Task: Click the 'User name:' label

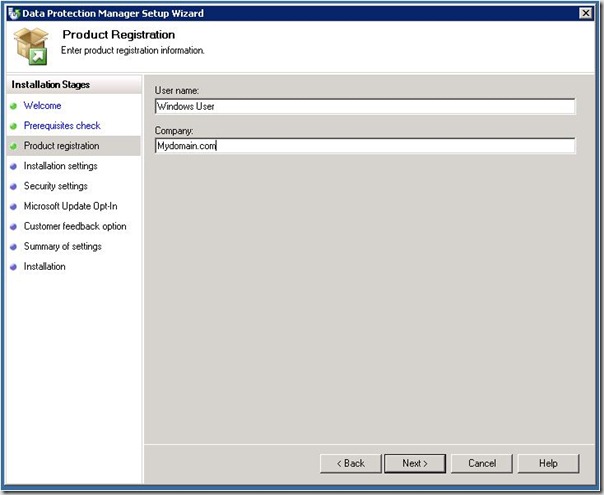Action: [x=177, y=91]
